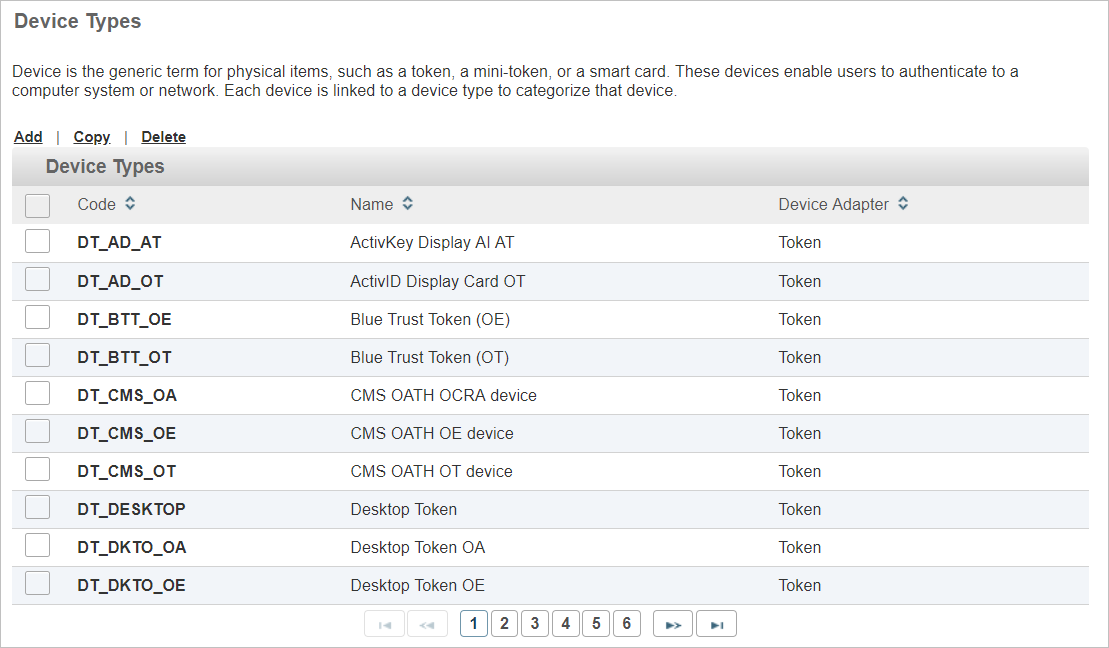Select page 3 in the pager
The width and height of the screenshot is (1109, 648).
[535, 623]
